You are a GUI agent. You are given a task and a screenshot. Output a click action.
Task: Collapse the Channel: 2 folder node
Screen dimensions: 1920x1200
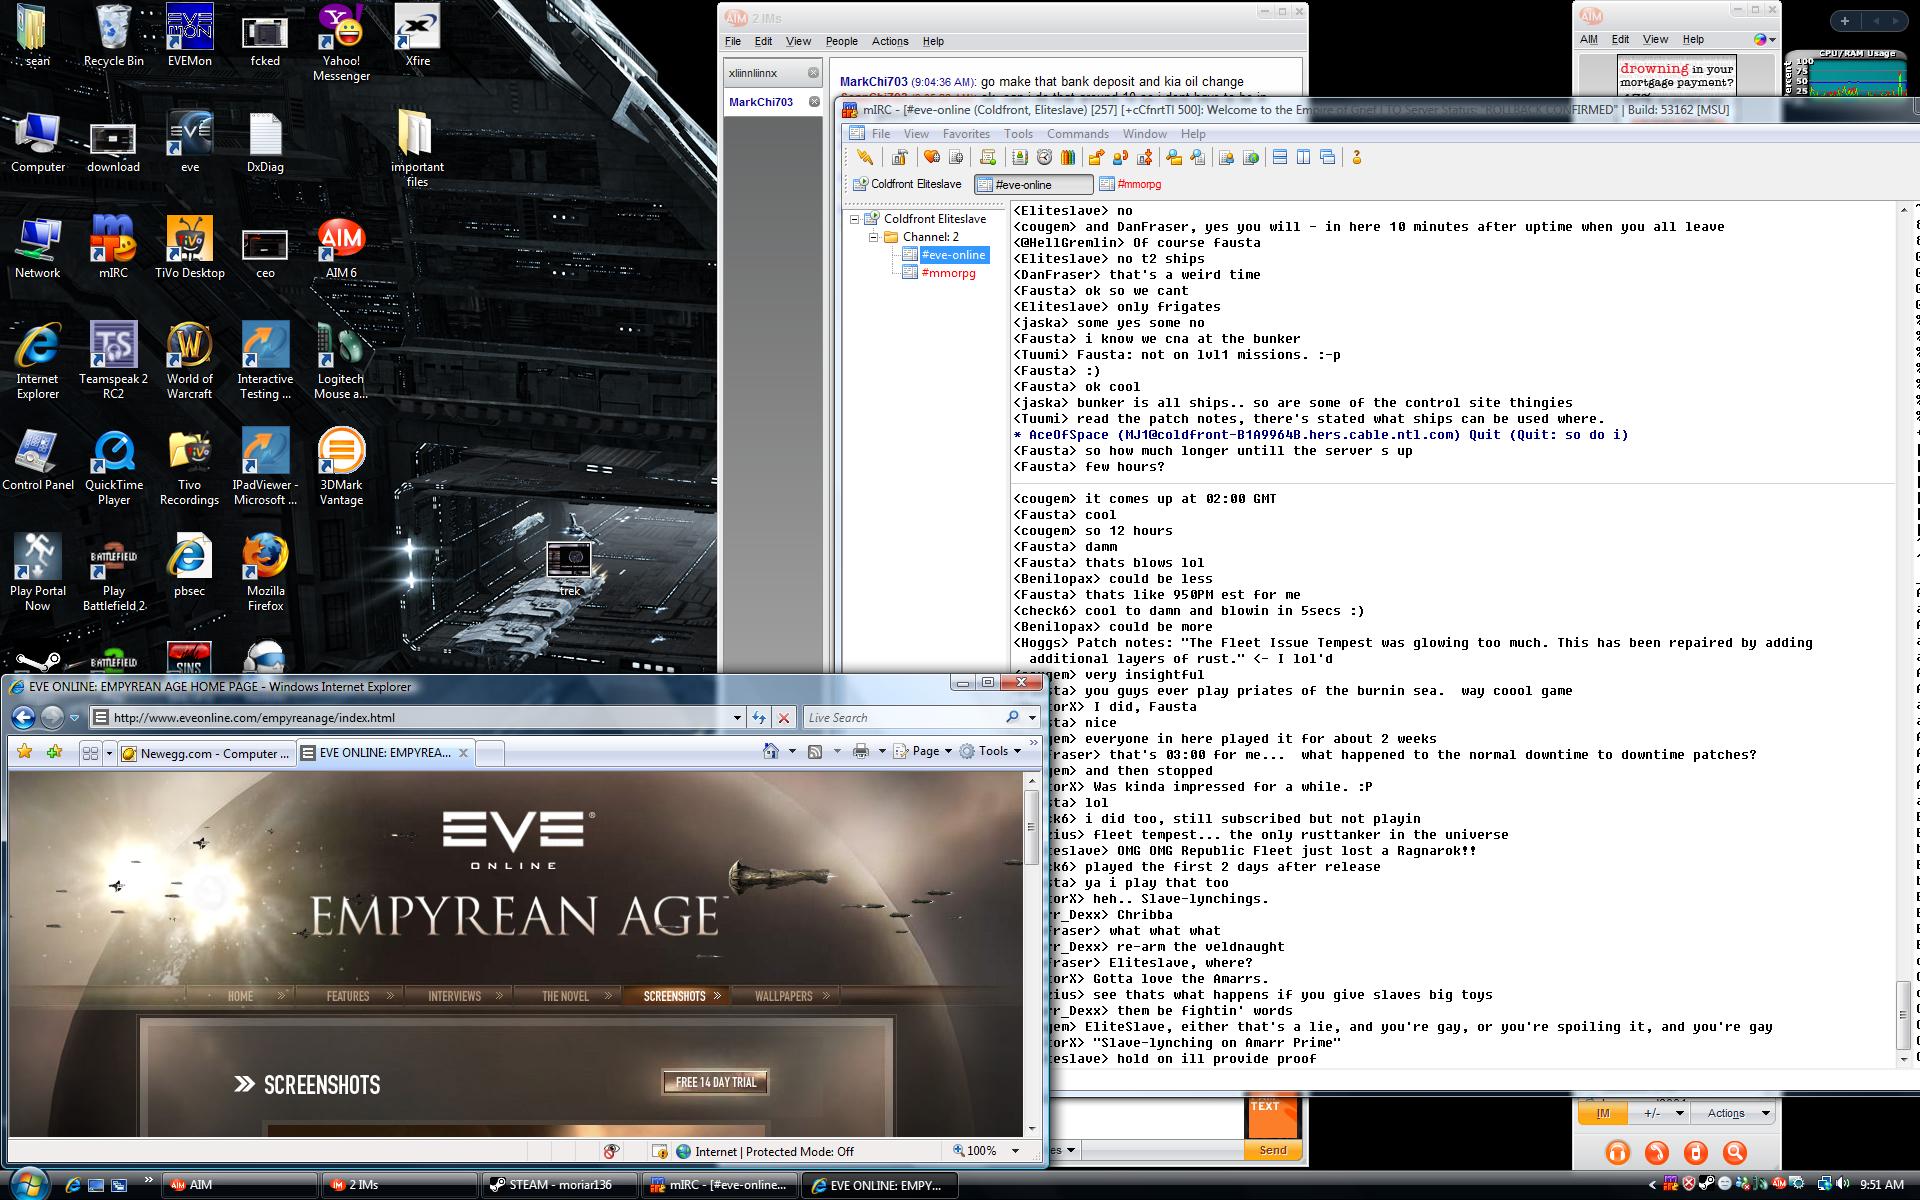click(873, 237)
